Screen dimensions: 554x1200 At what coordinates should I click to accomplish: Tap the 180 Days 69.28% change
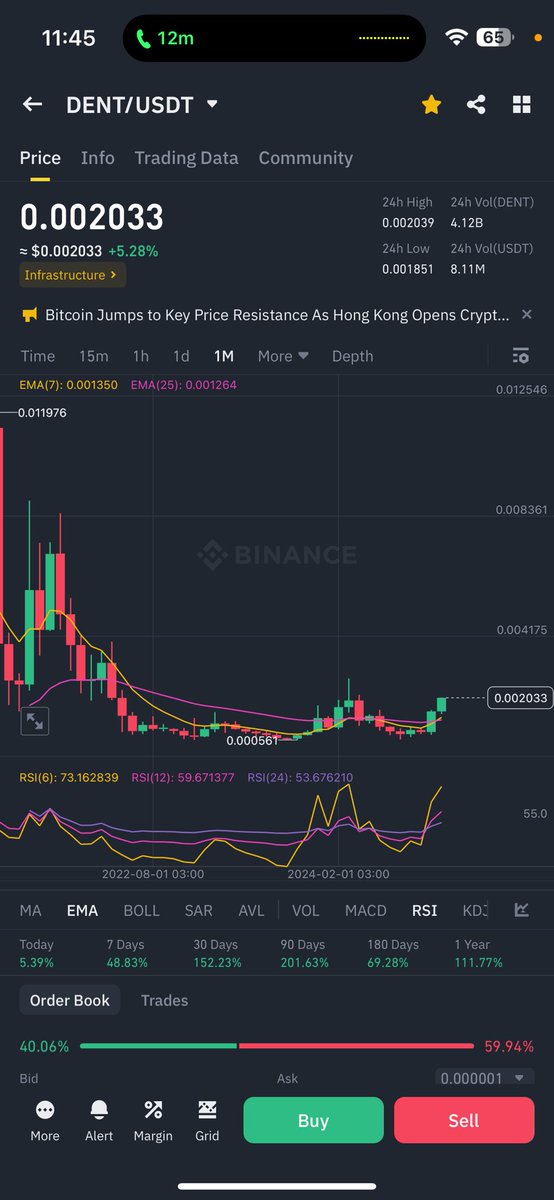(392, 953)
